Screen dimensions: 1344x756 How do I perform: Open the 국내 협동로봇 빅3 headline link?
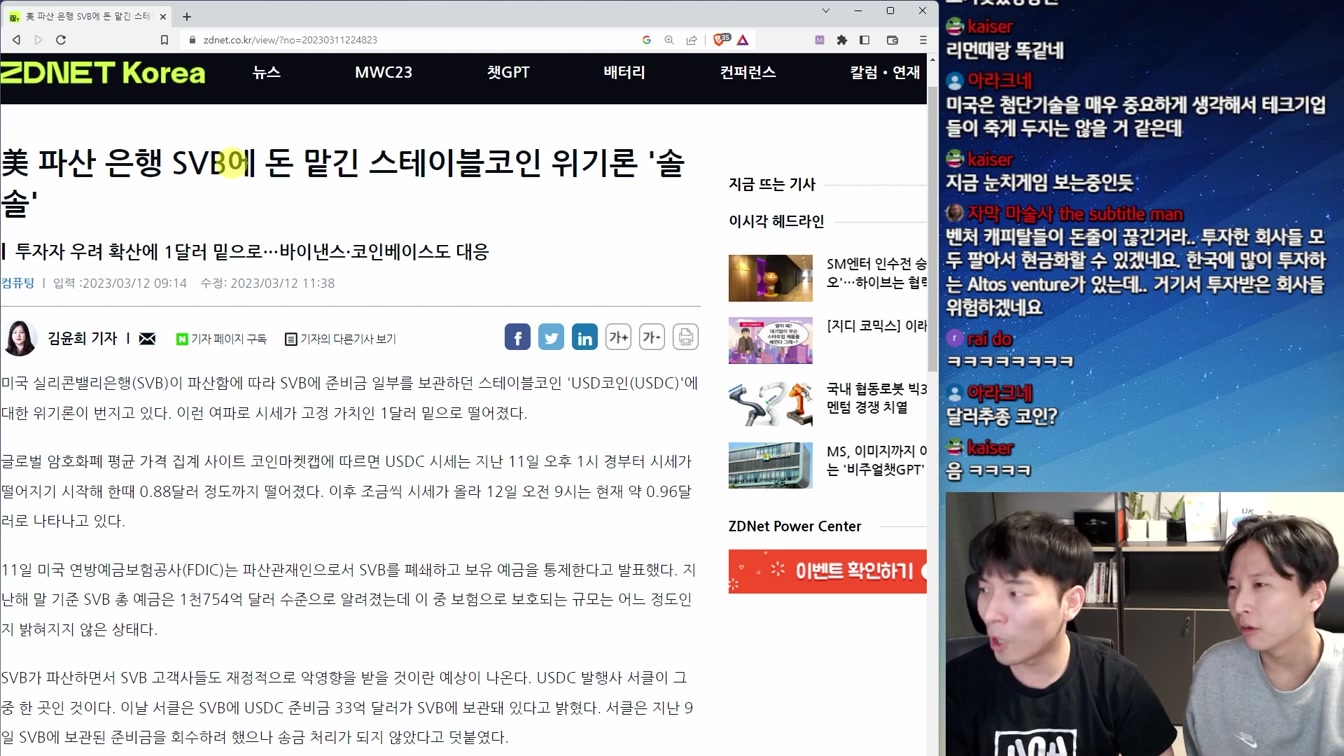[876, 398]
